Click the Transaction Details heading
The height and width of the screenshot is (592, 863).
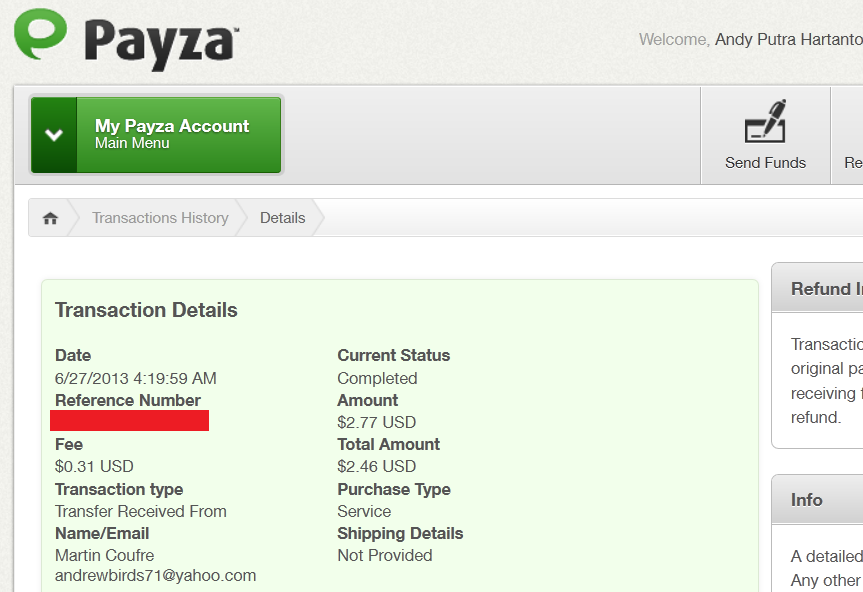coord(146,310)
